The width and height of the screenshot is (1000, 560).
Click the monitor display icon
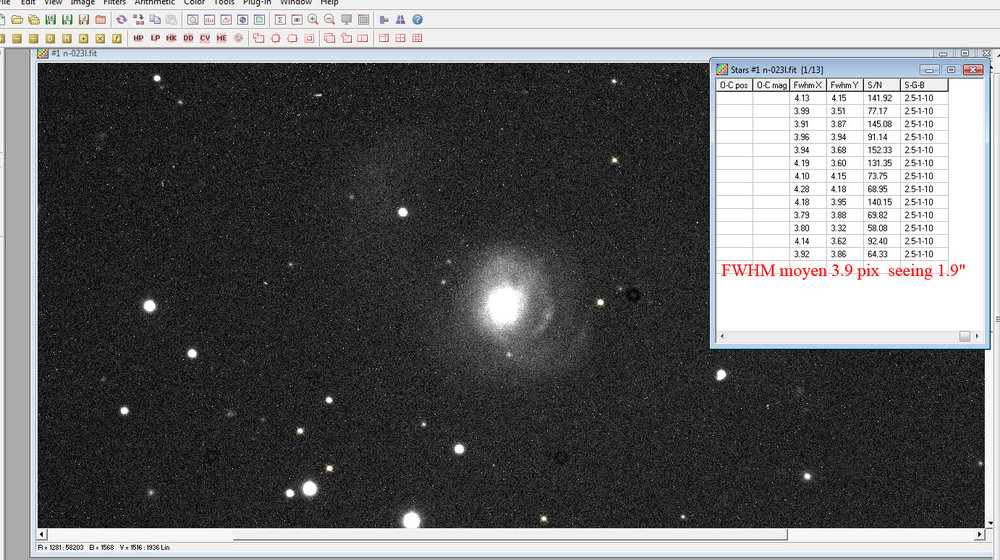tap(346, 20)
